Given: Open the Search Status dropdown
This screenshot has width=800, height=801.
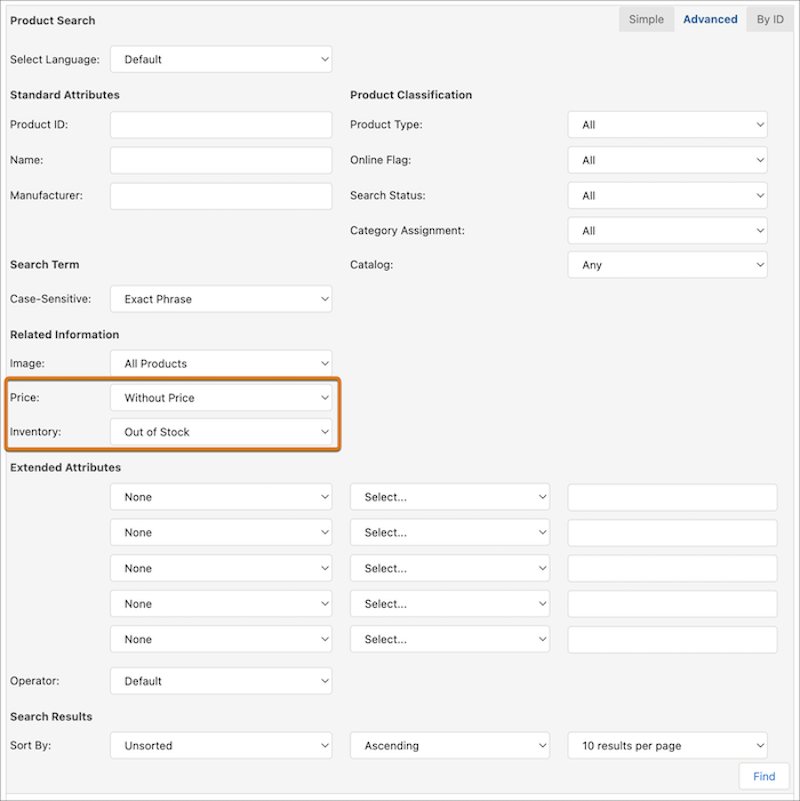Looking at the screenshot, I should [667, 196].
